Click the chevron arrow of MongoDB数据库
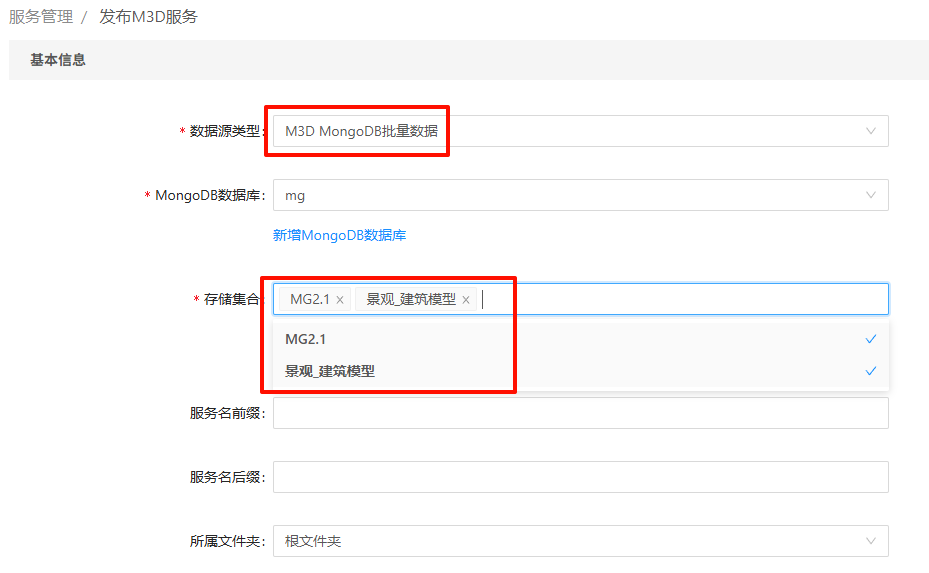Viewport: 929px width, 573px height. coord(870,195)
